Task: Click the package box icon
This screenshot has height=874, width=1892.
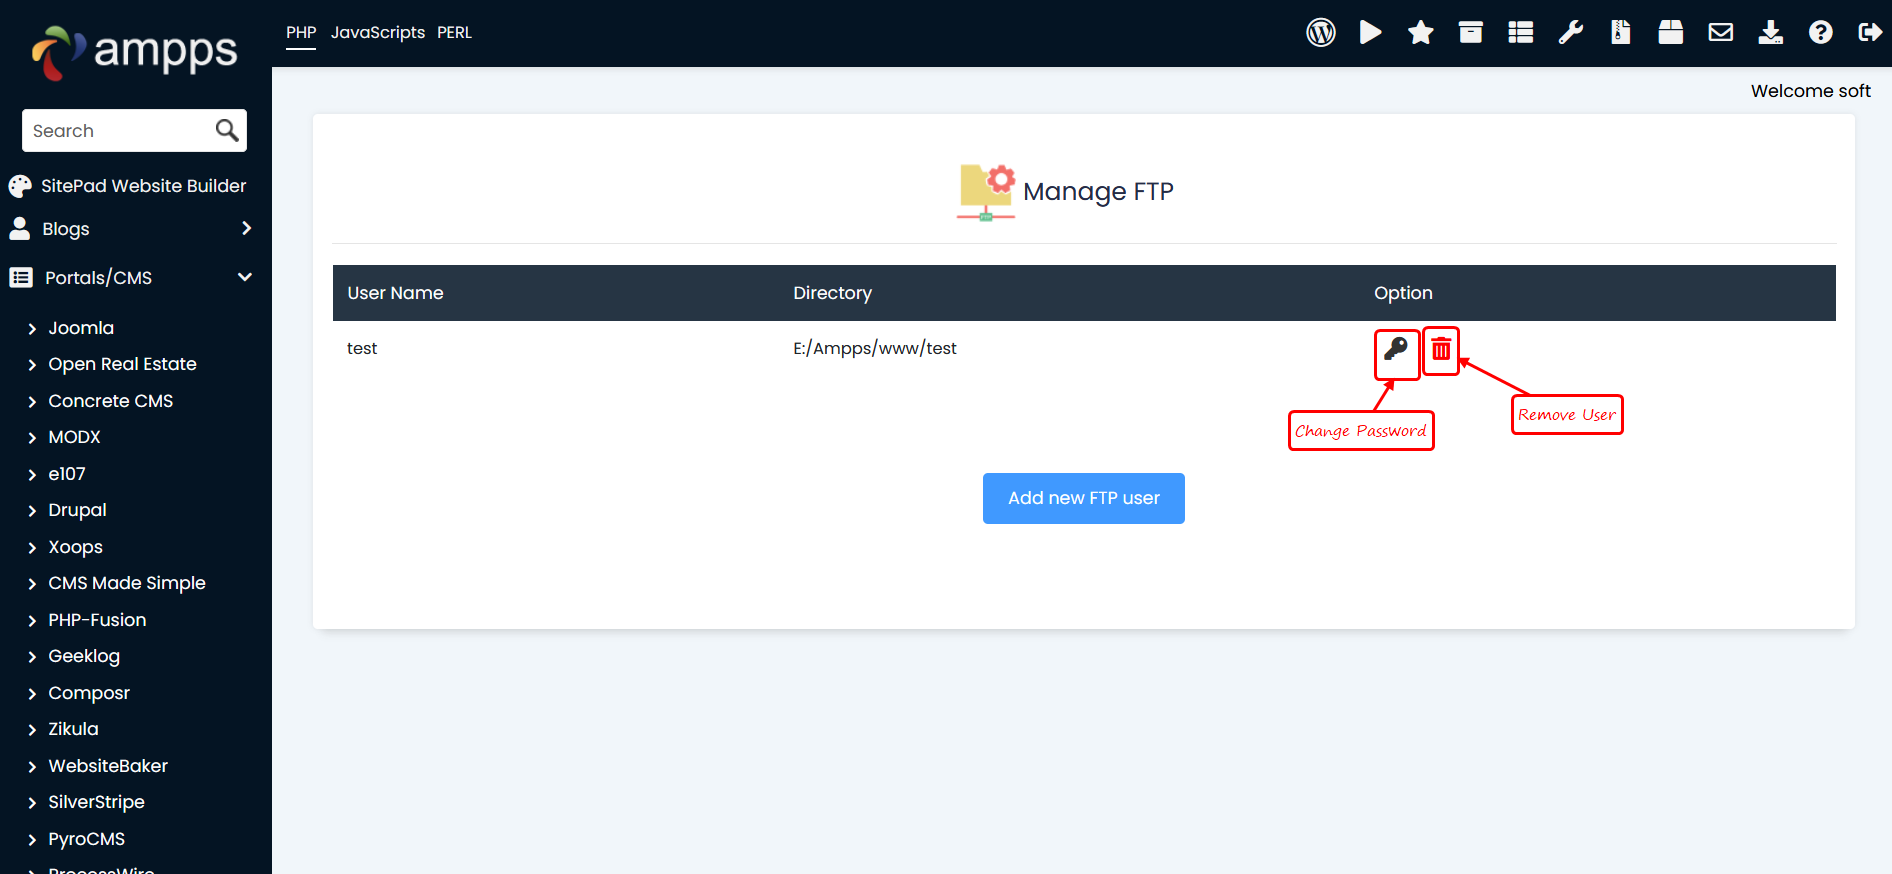Action: pos(1671,33)
